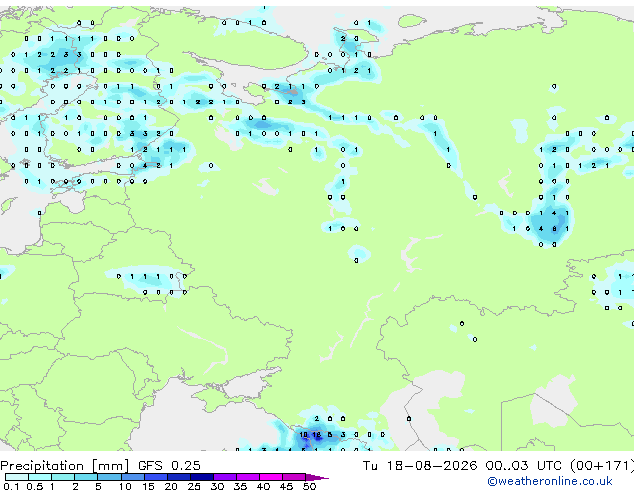Click the '25' legend scale label
Viewport: 634px width, 490px height.
point(194,486)
